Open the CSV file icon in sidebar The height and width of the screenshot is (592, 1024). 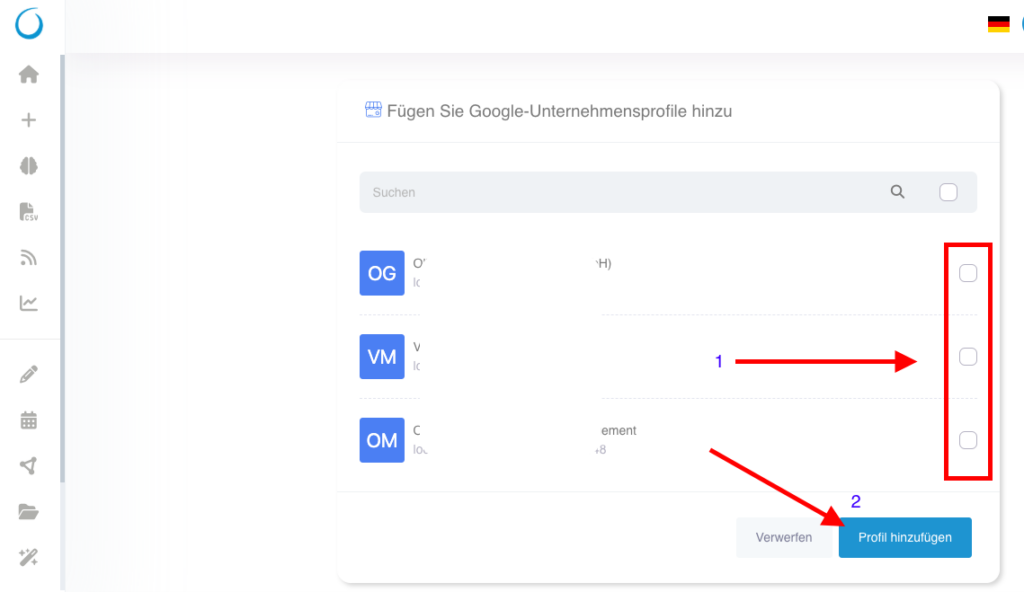pos(29,212)
